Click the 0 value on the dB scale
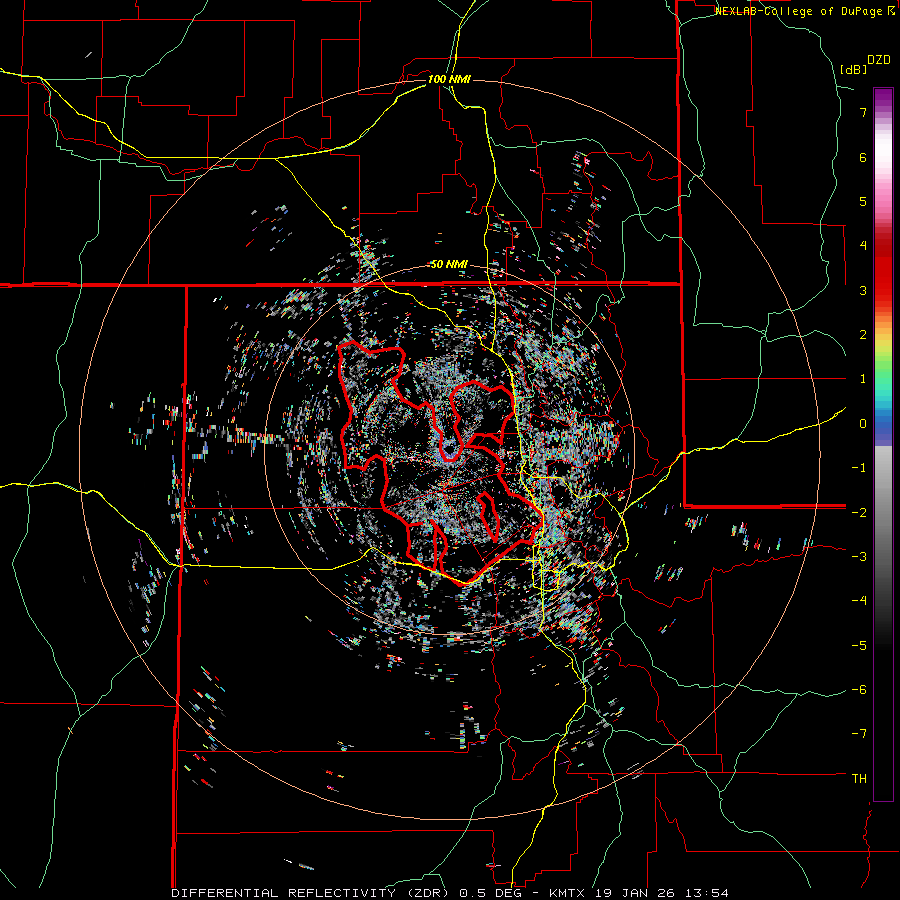The image size is (900, 900). 863,424
